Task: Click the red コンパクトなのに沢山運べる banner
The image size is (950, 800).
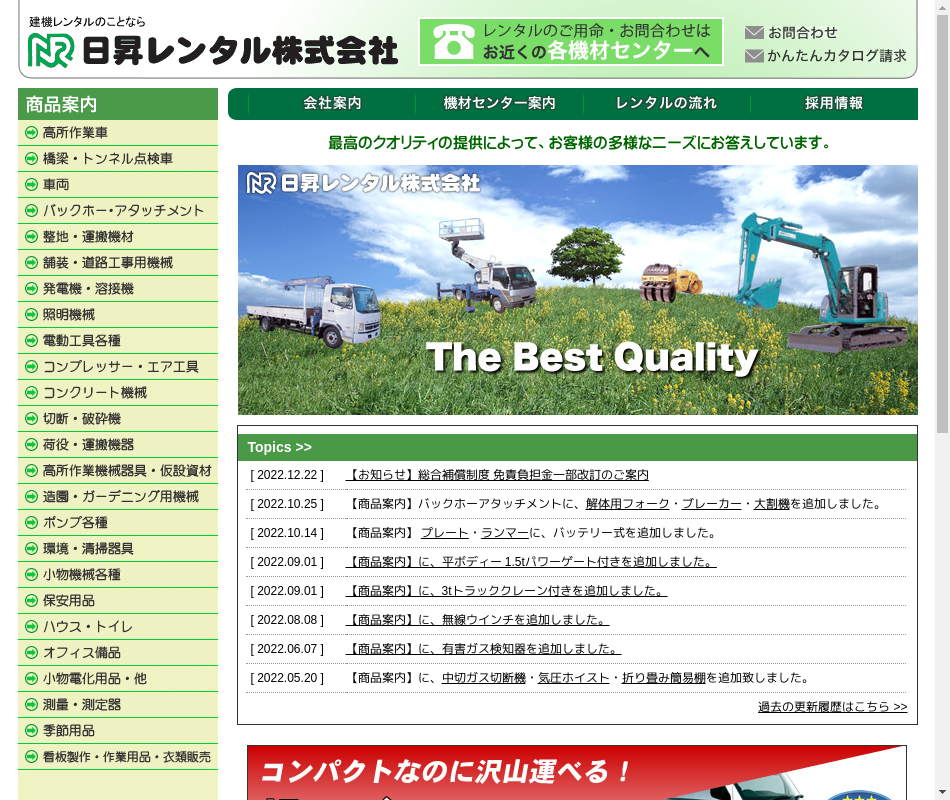Action: [577, 773]
